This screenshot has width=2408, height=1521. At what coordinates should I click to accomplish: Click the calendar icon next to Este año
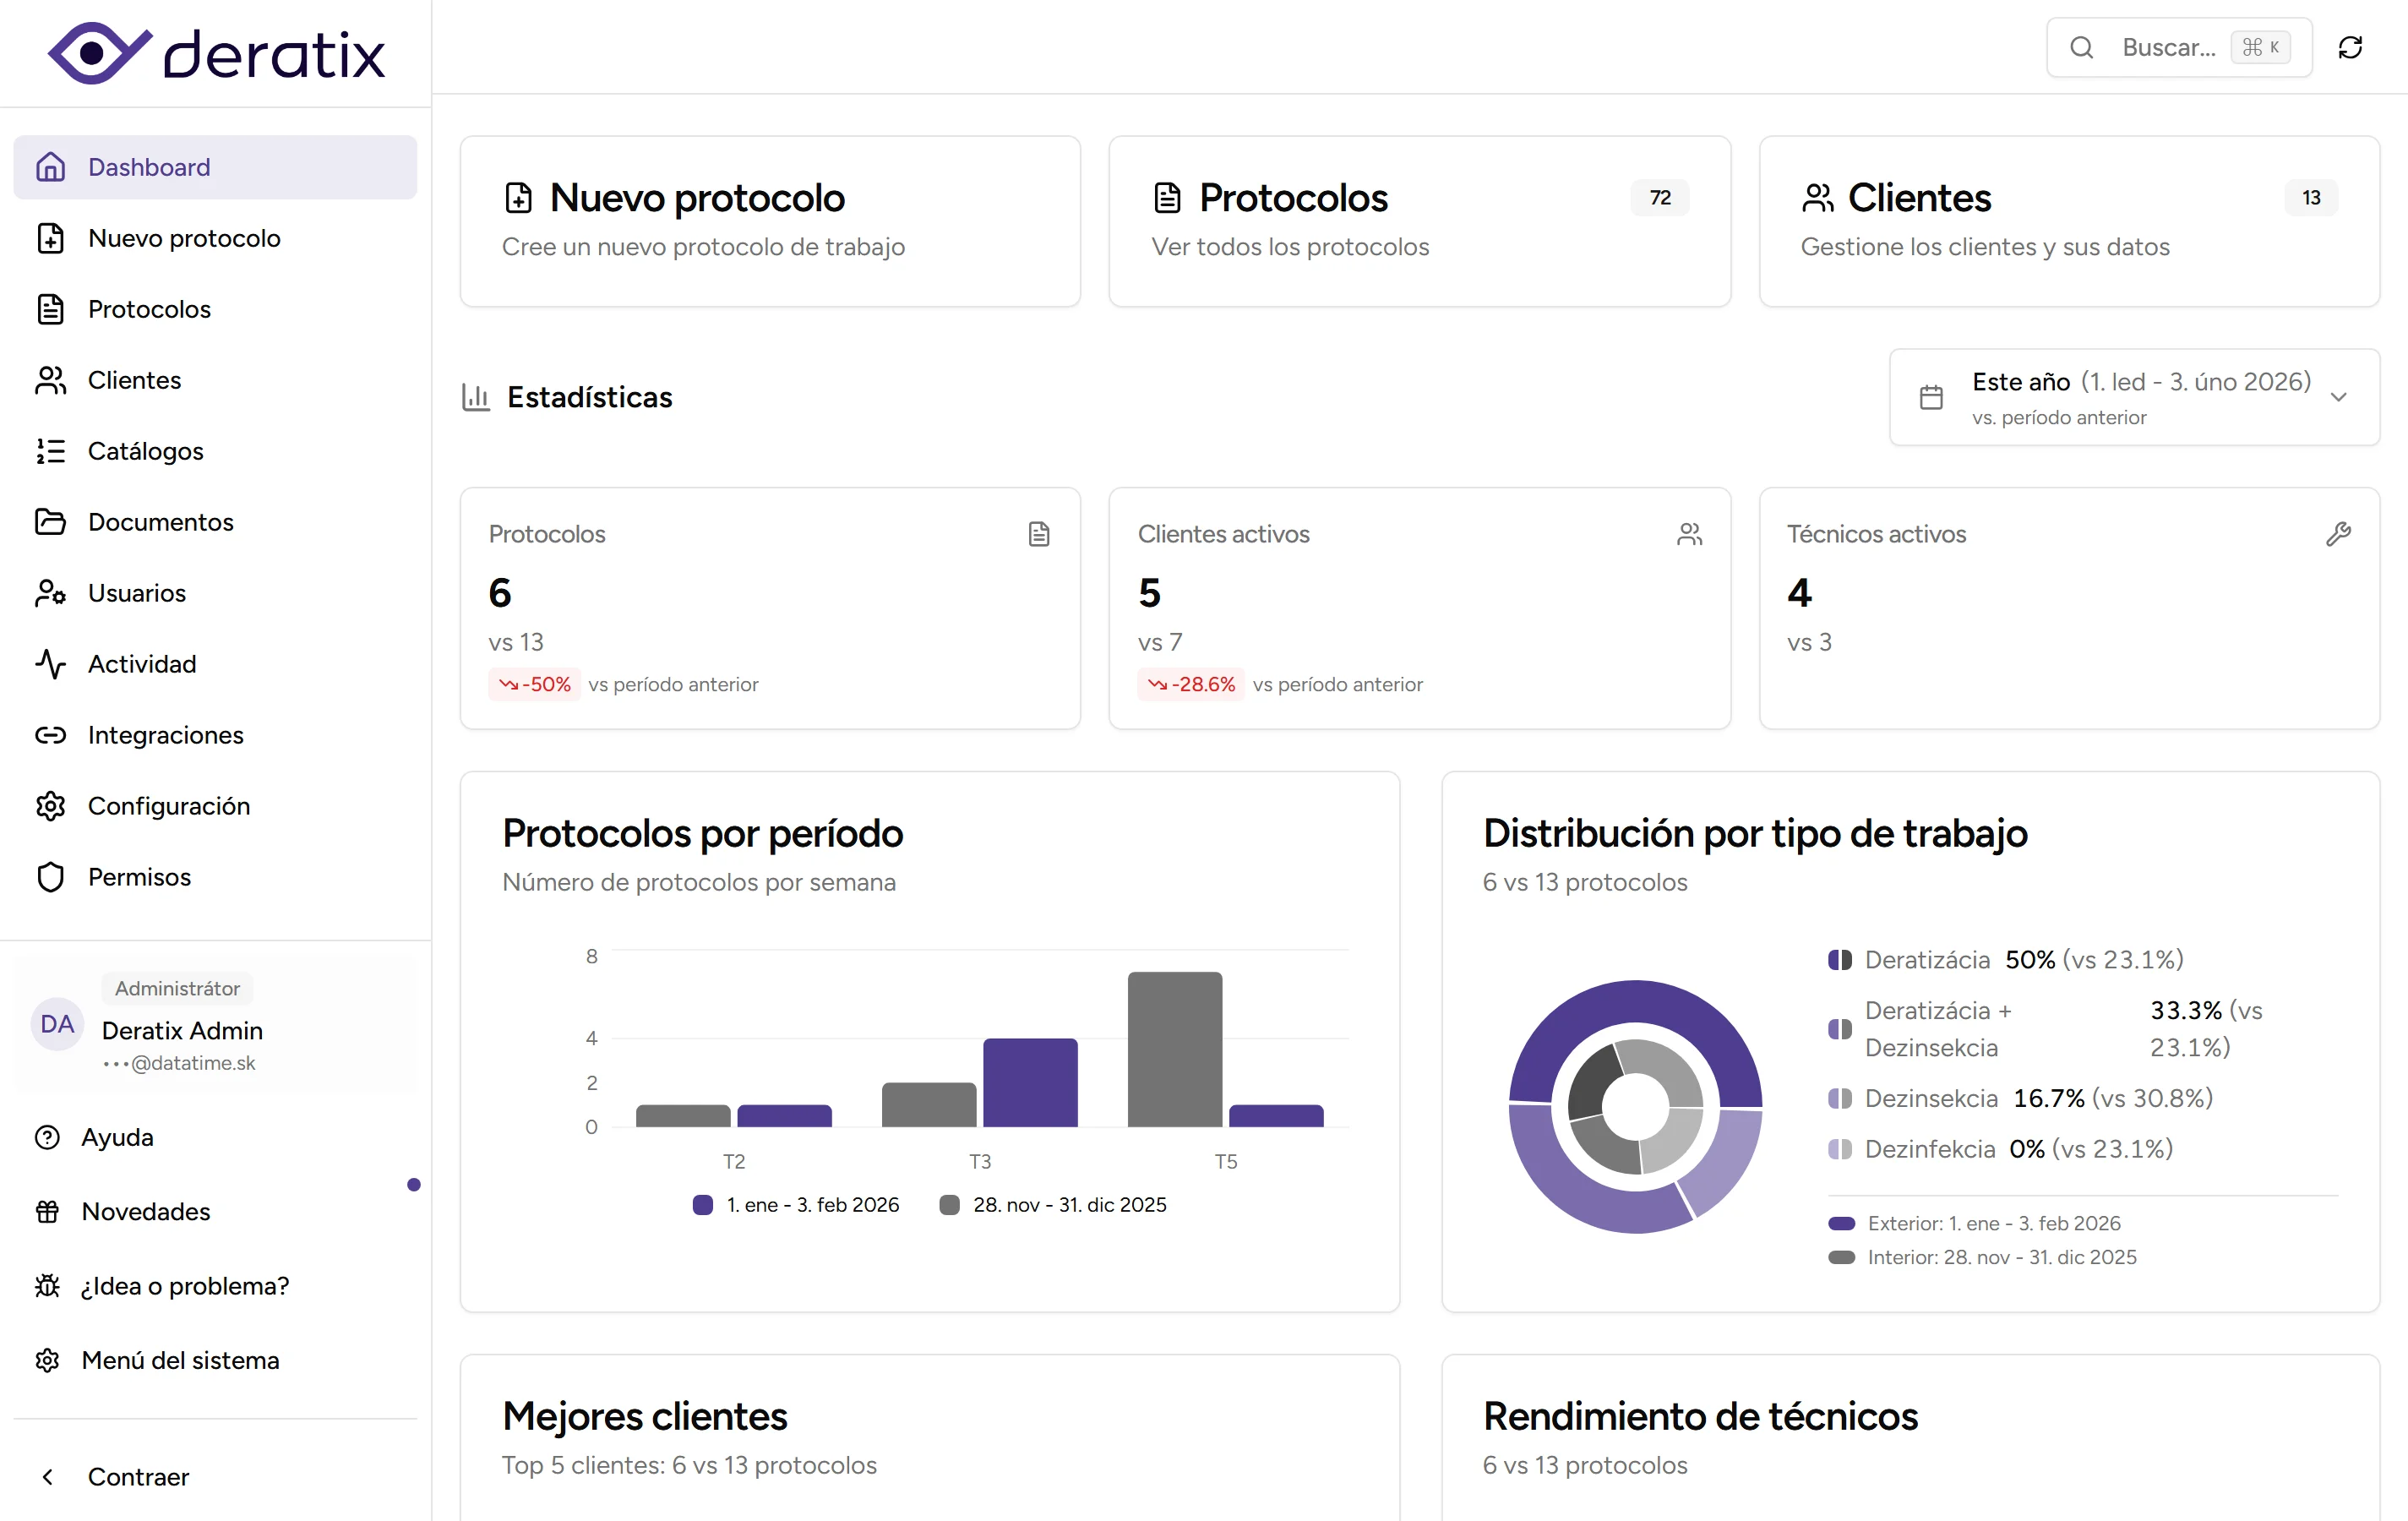pos(1931,396)
